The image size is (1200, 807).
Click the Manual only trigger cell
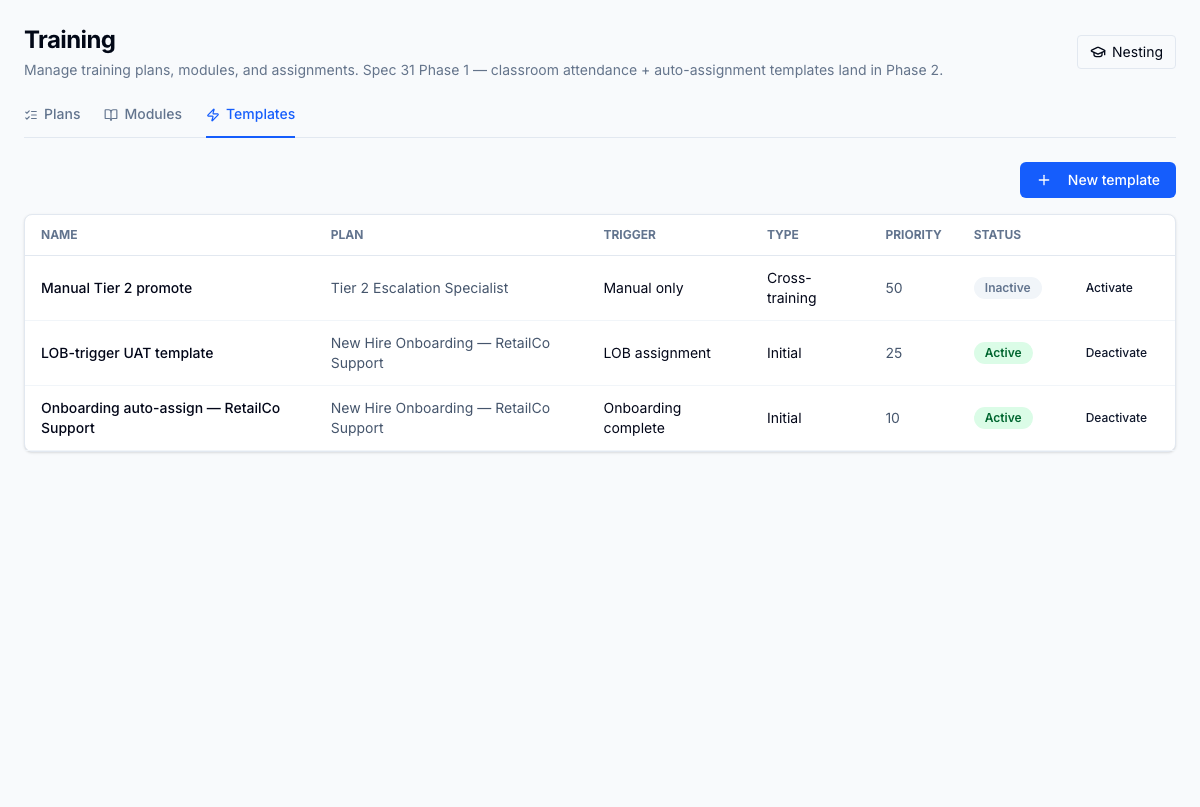coord(643,288)
